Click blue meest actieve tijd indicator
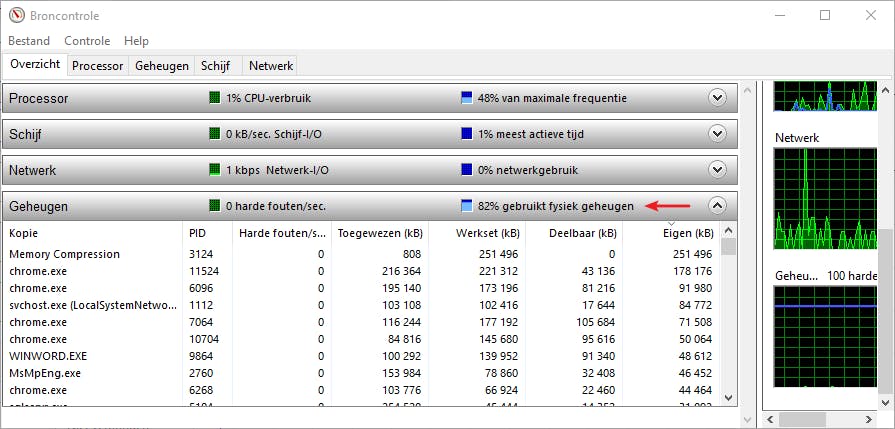This screenshot has width=895, height=429. pyautogui.click(x=466, y=134)
